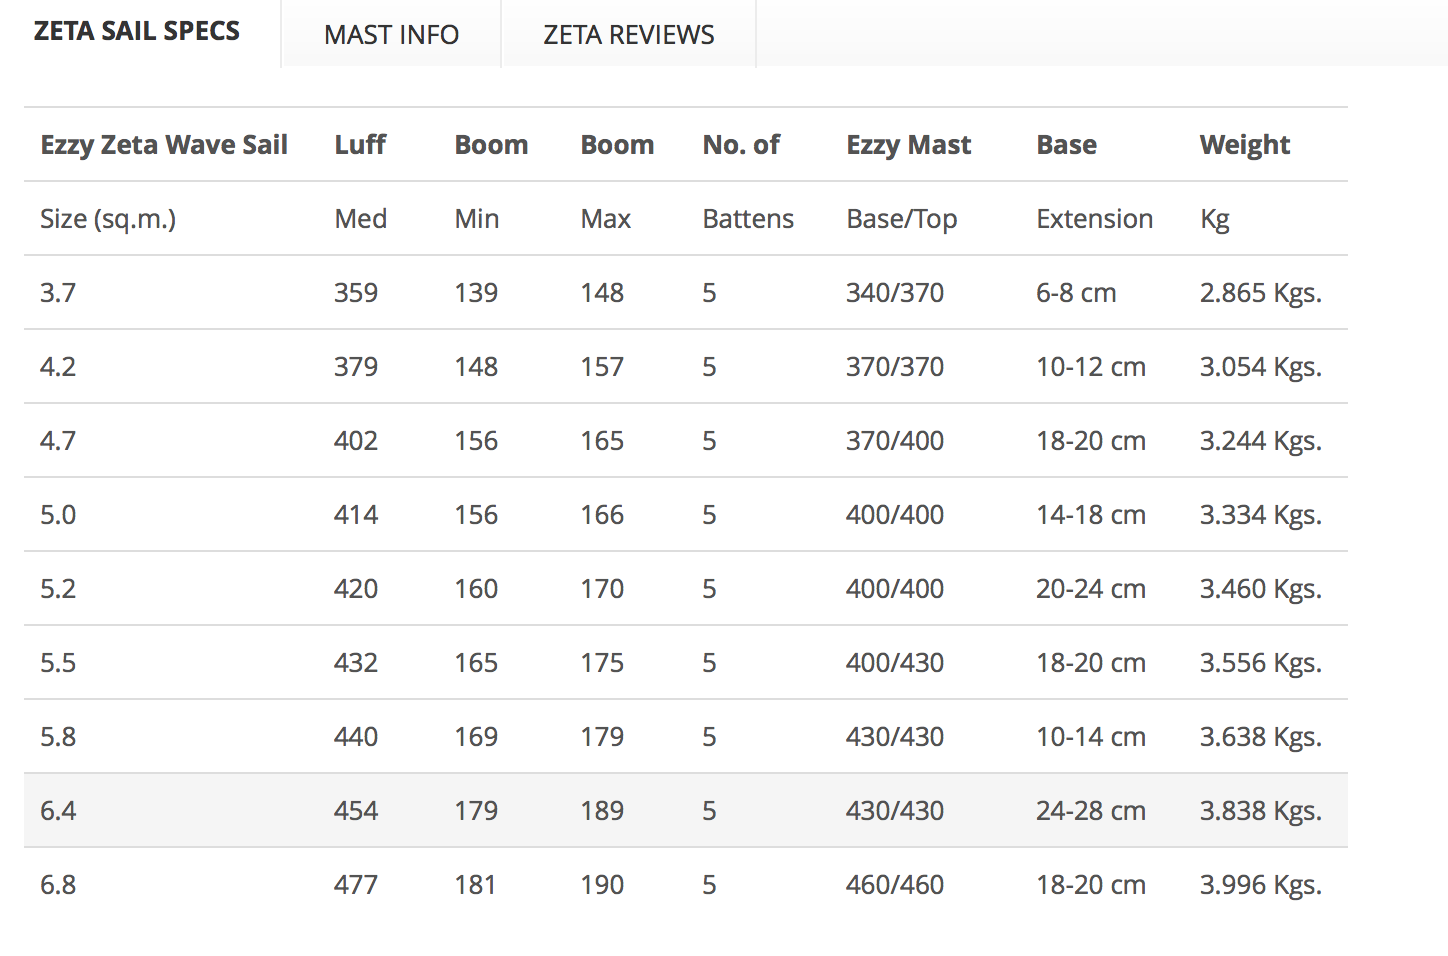Click the 'Ezzy Mast' column header
Viewport: 1448px width, 956px height.
pyautogui.click(x=908, y=145)
